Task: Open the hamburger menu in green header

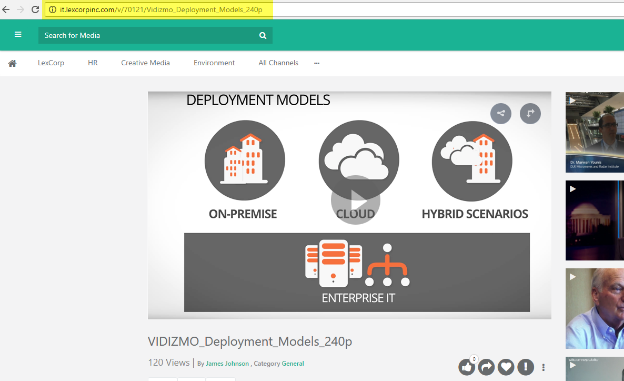Action: [x=18, y=35]
